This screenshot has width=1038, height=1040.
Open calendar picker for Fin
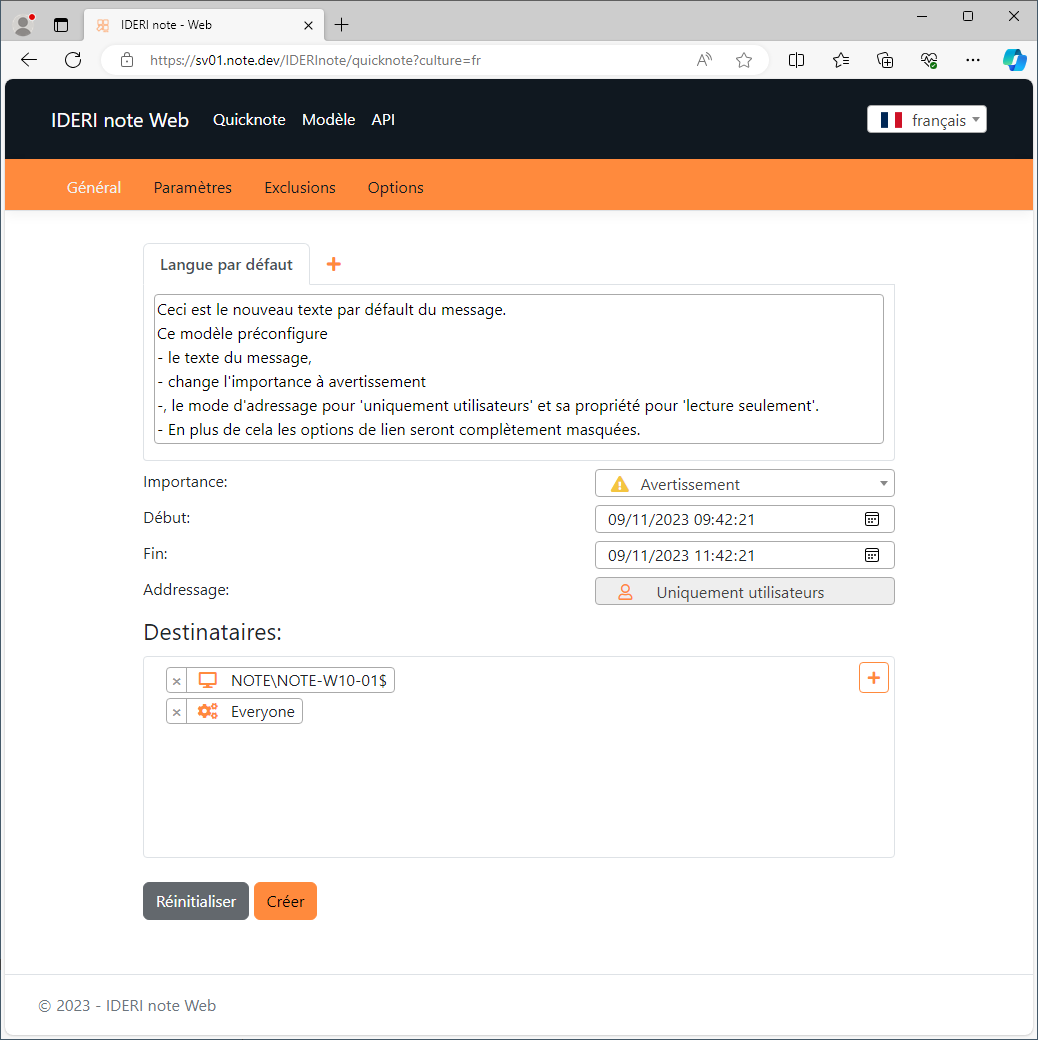click(x=872, y=555)
